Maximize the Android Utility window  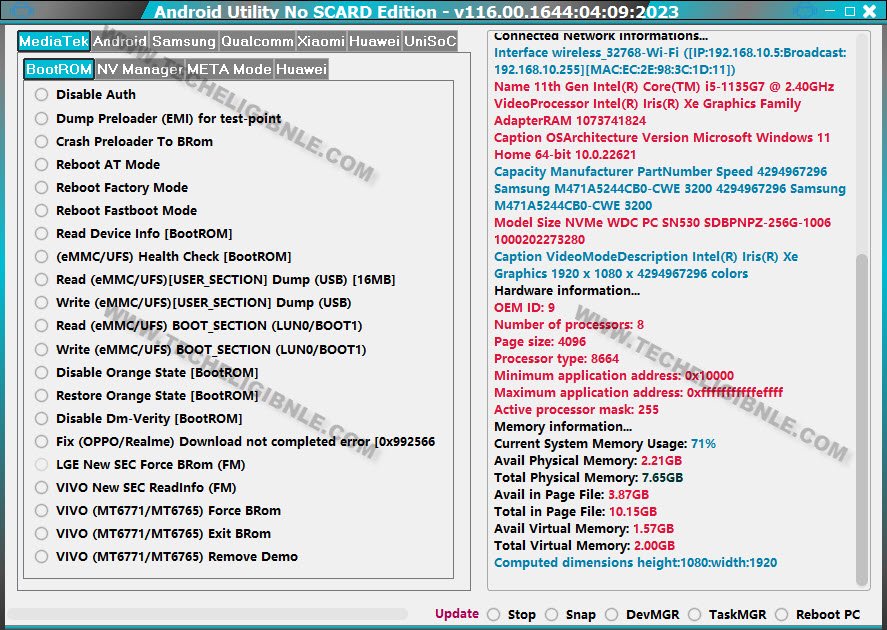coord(850,11)
